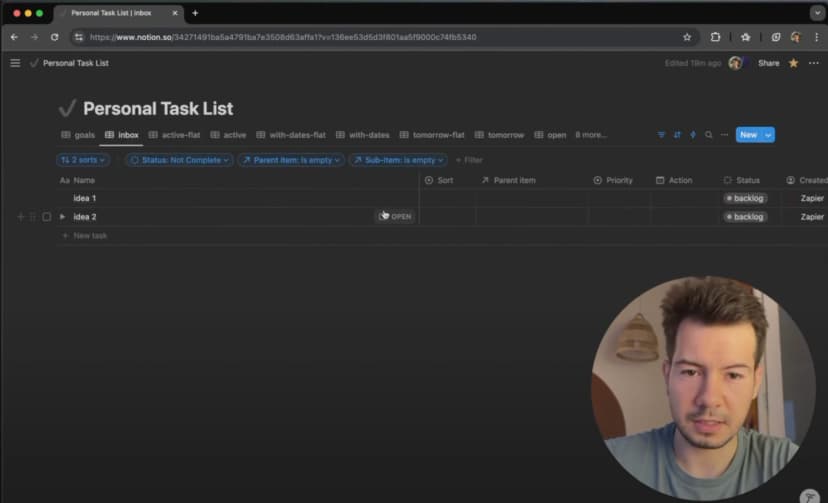Open the browser profile avatar
Image resolution: width=828 pixels, height=503 pixels.
tap(795, 37)
